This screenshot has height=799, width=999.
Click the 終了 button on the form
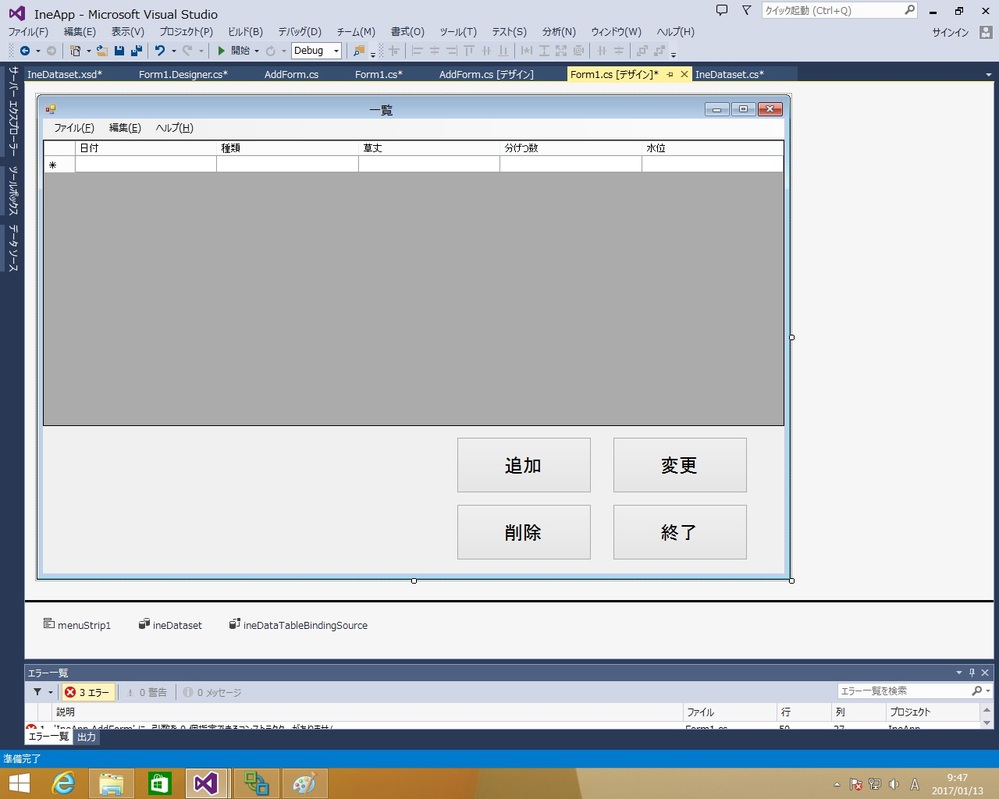(x=680, y=531)
